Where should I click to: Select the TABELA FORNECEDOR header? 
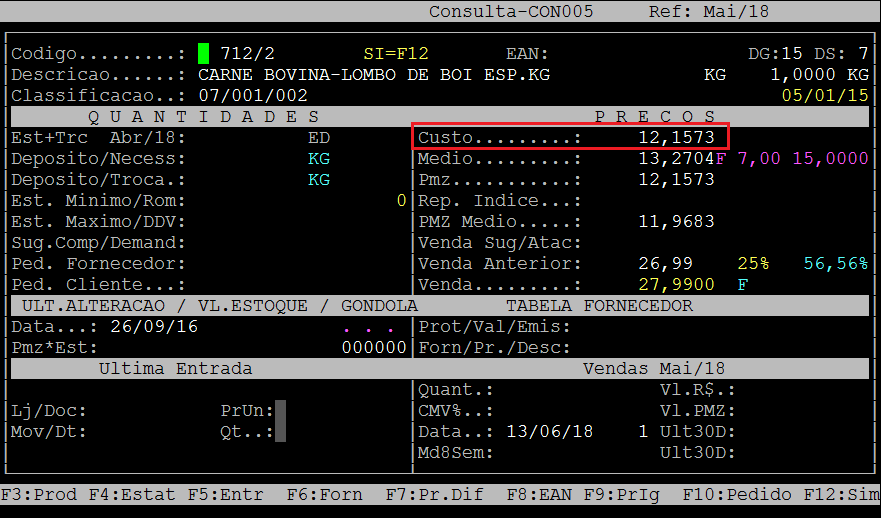(599, 306)
